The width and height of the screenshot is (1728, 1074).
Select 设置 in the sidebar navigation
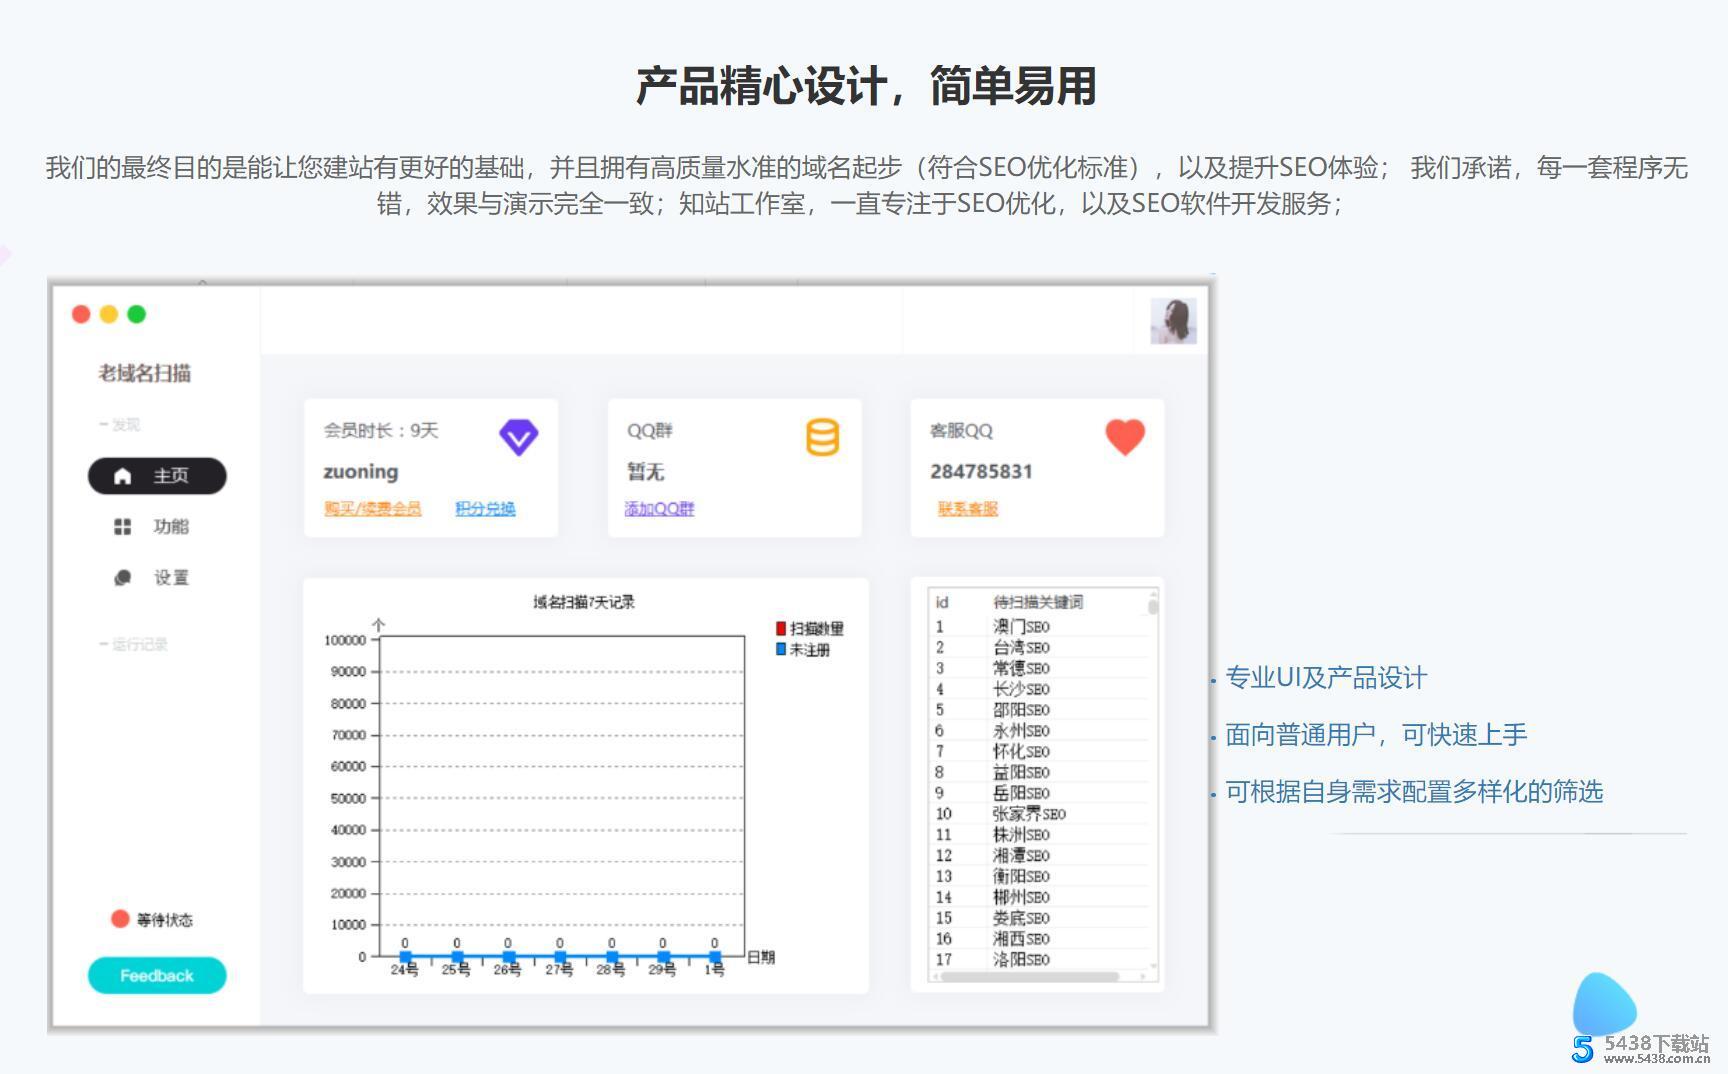[170, 577]
